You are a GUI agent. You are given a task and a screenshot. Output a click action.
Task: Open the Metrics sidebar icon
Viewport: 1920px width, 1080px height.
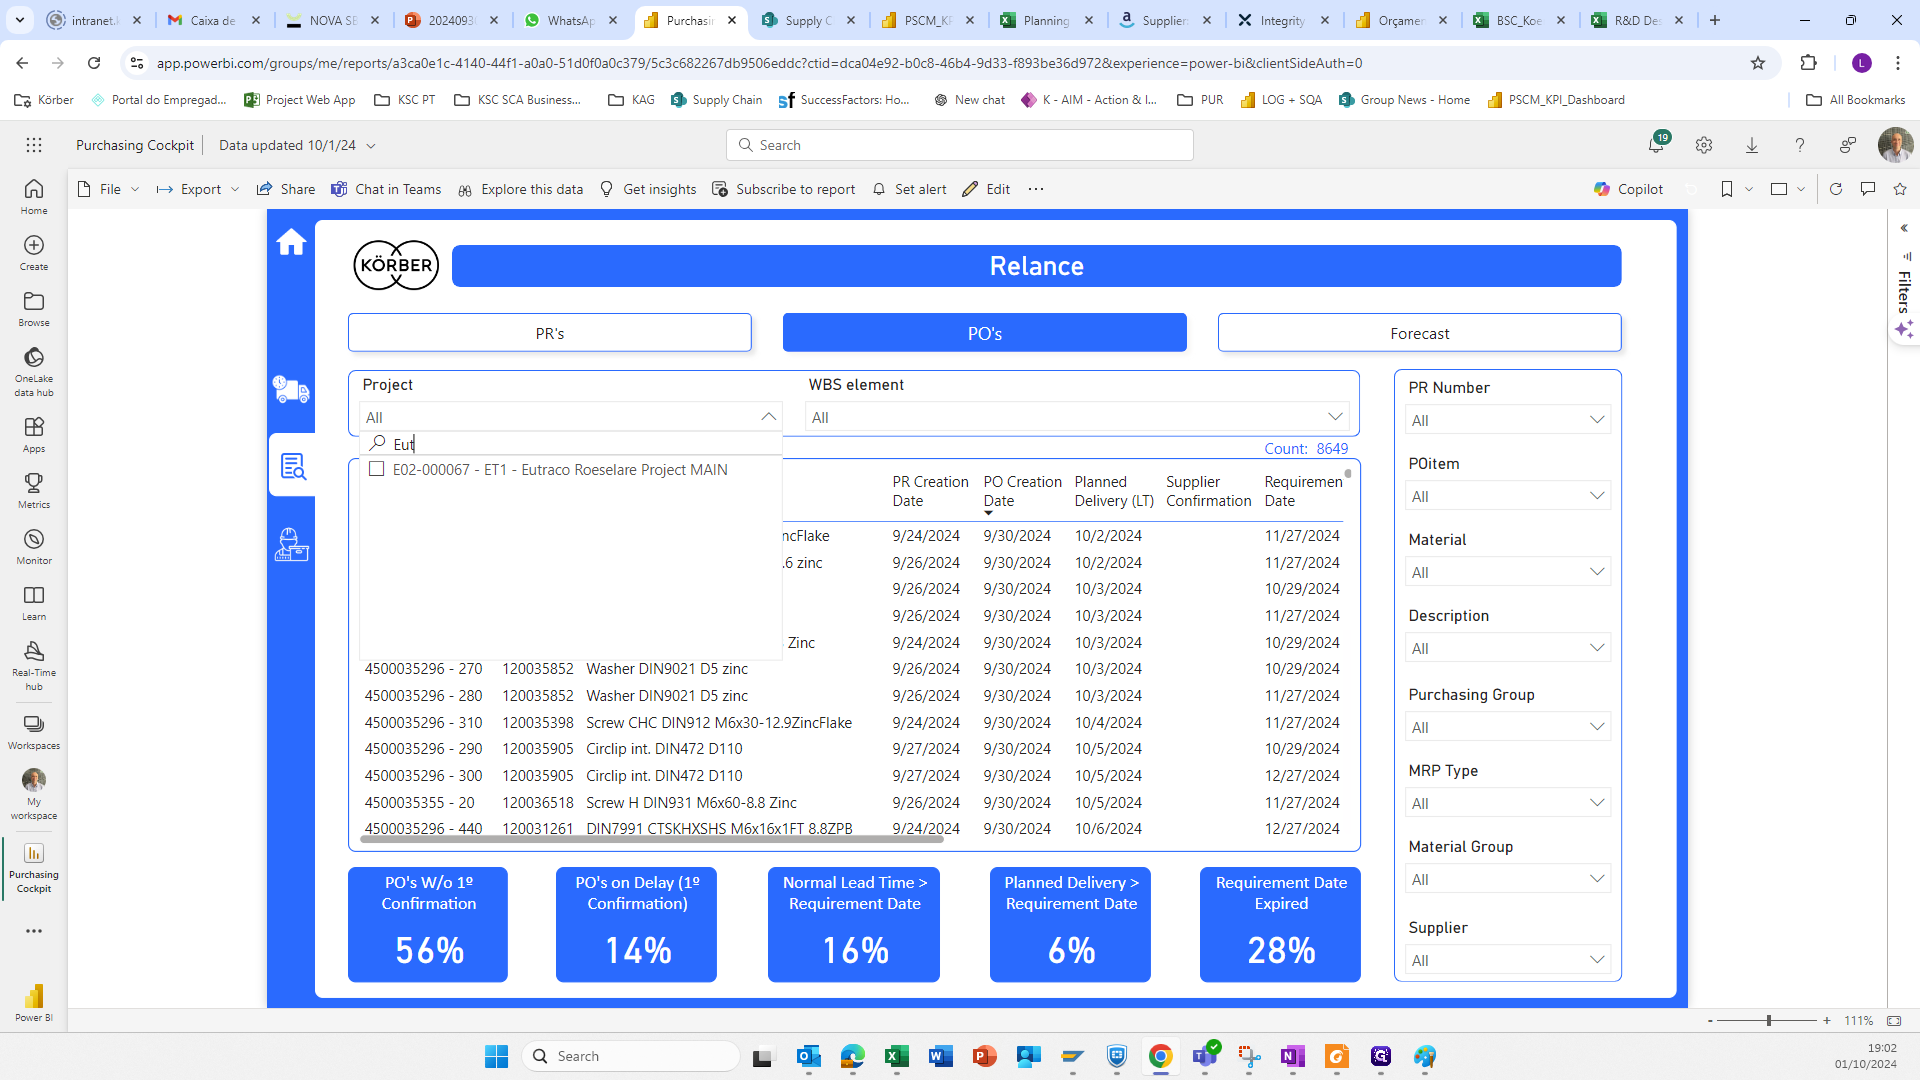coord(34,490)
